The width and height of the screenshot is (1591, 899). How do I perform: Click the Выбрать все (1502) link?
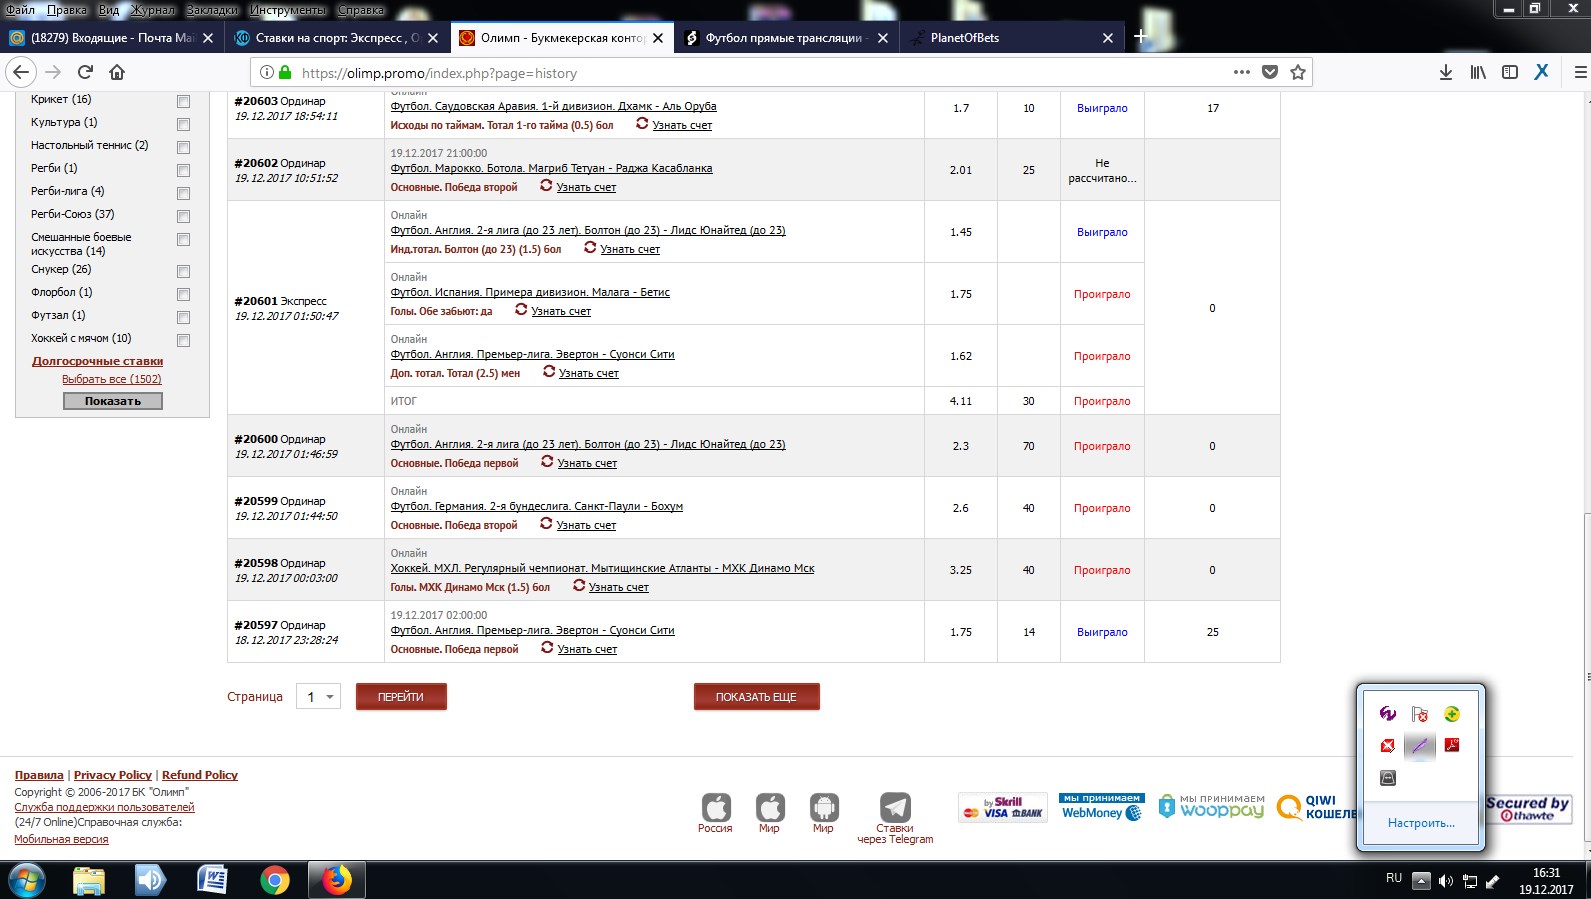[112, 379]
